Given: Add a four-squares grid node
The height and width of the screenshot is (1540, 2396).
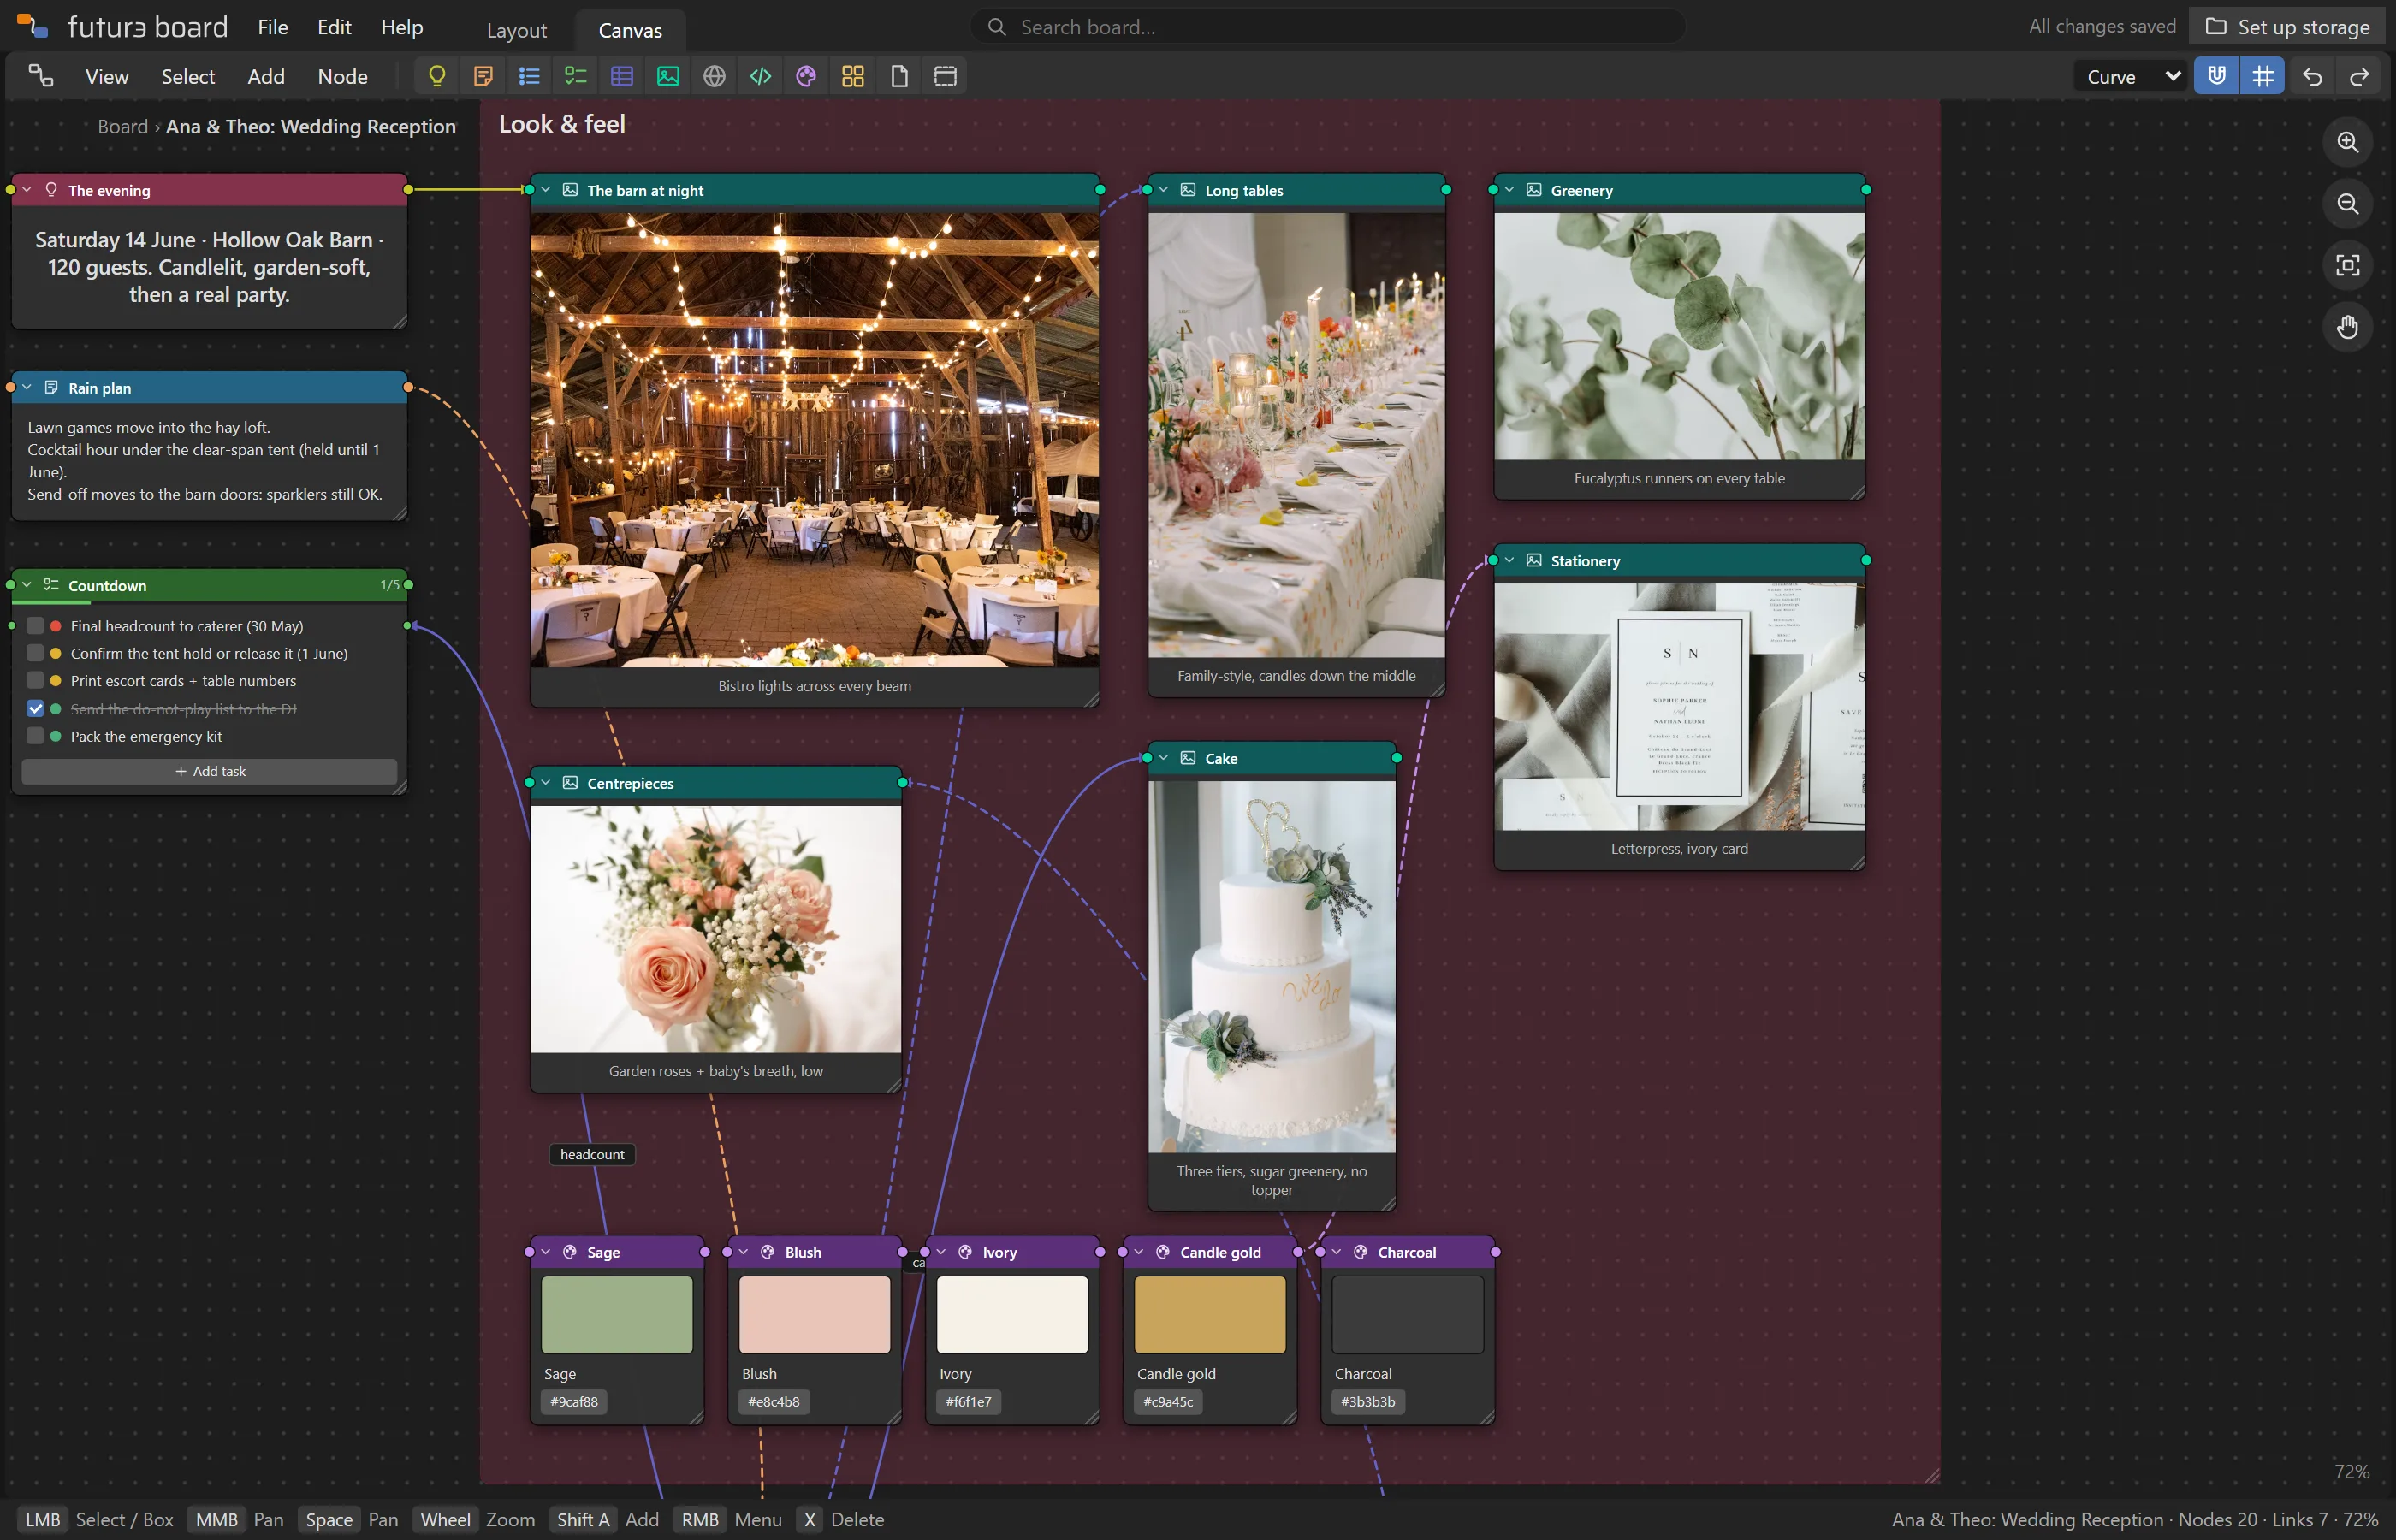Looking at the screenshot, I should (x=853, y=76).
